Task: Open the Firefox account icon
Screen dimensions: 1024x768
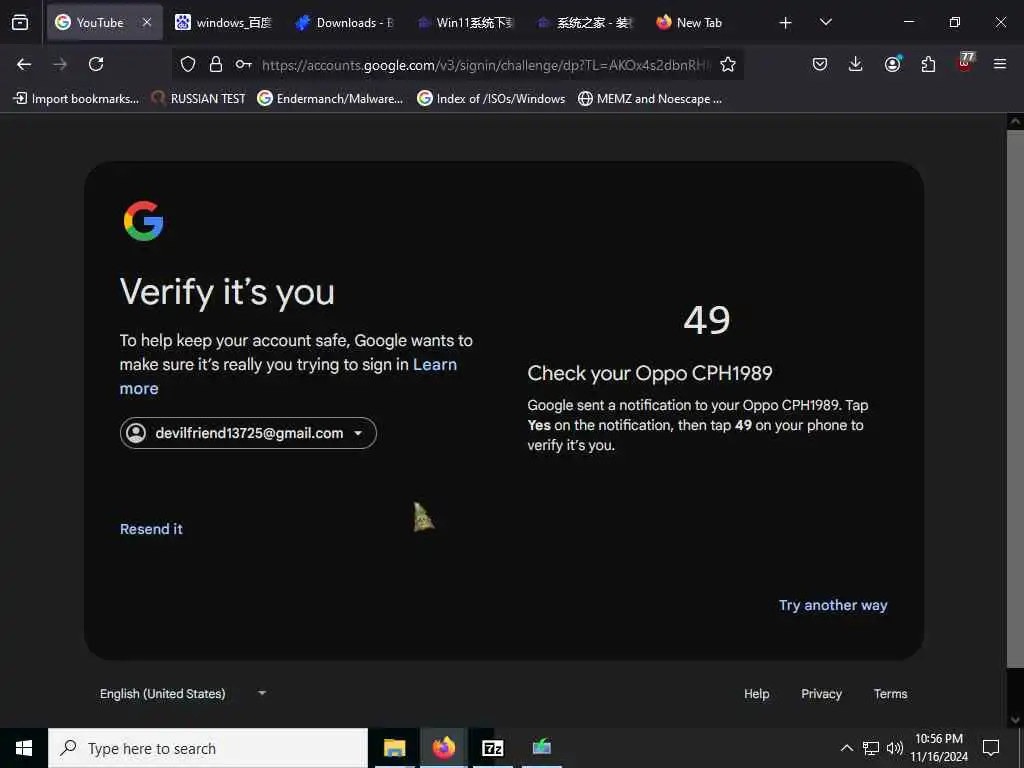Action: click(893, 64)
